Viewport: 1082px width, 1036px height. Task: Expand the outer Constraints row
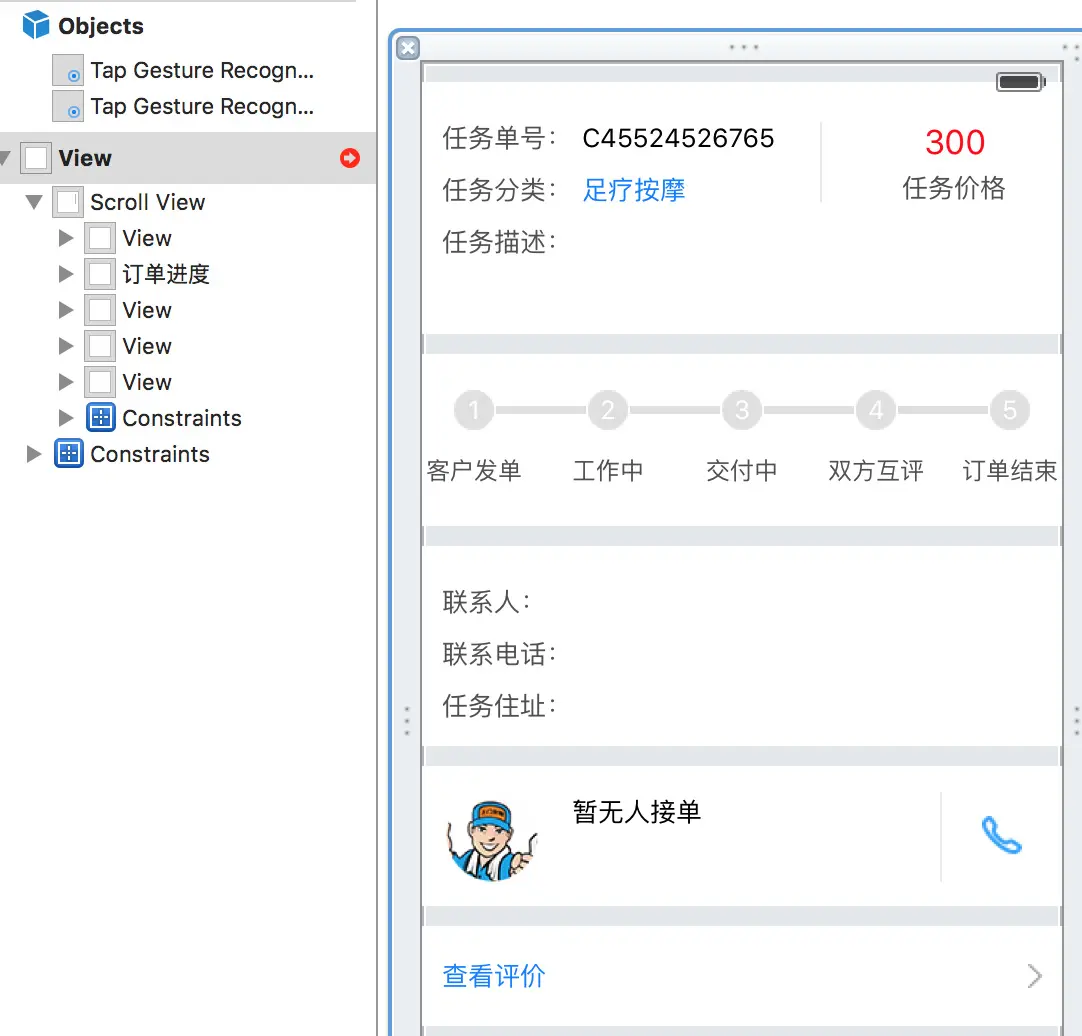tap(34, 453)
